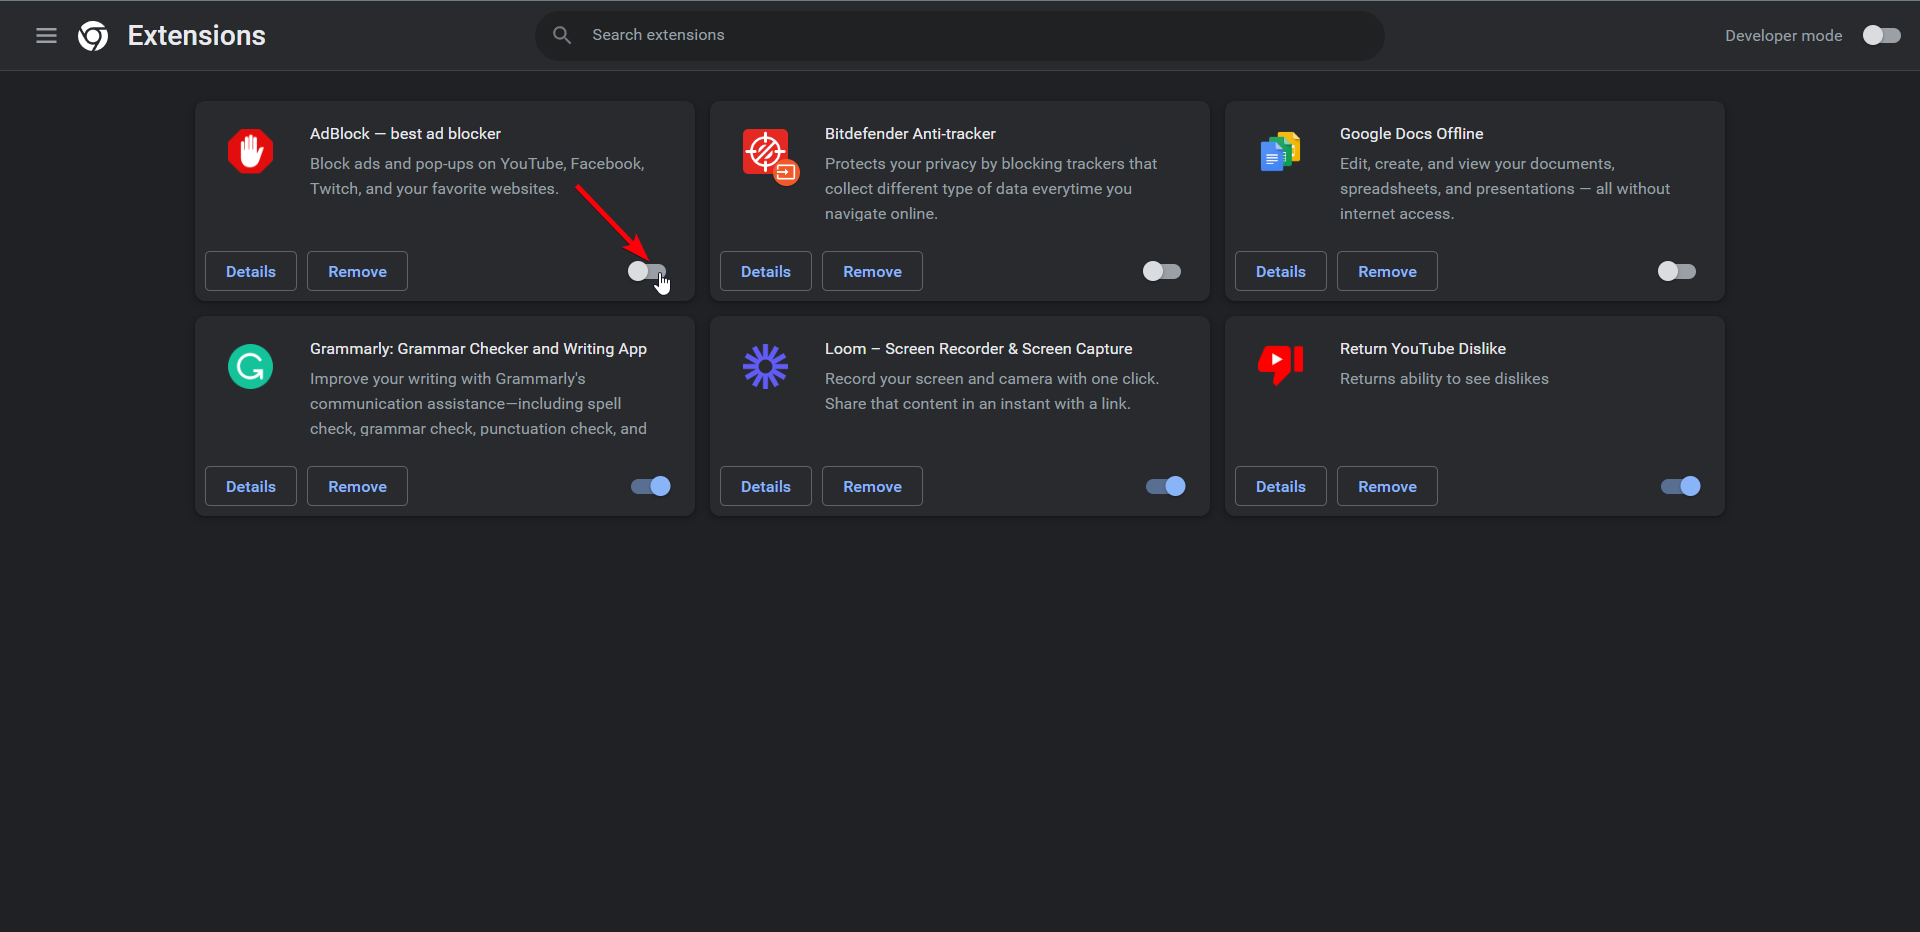Click the Search extensions field
The height and width of the screenshot is (932, 1920).
960,35
